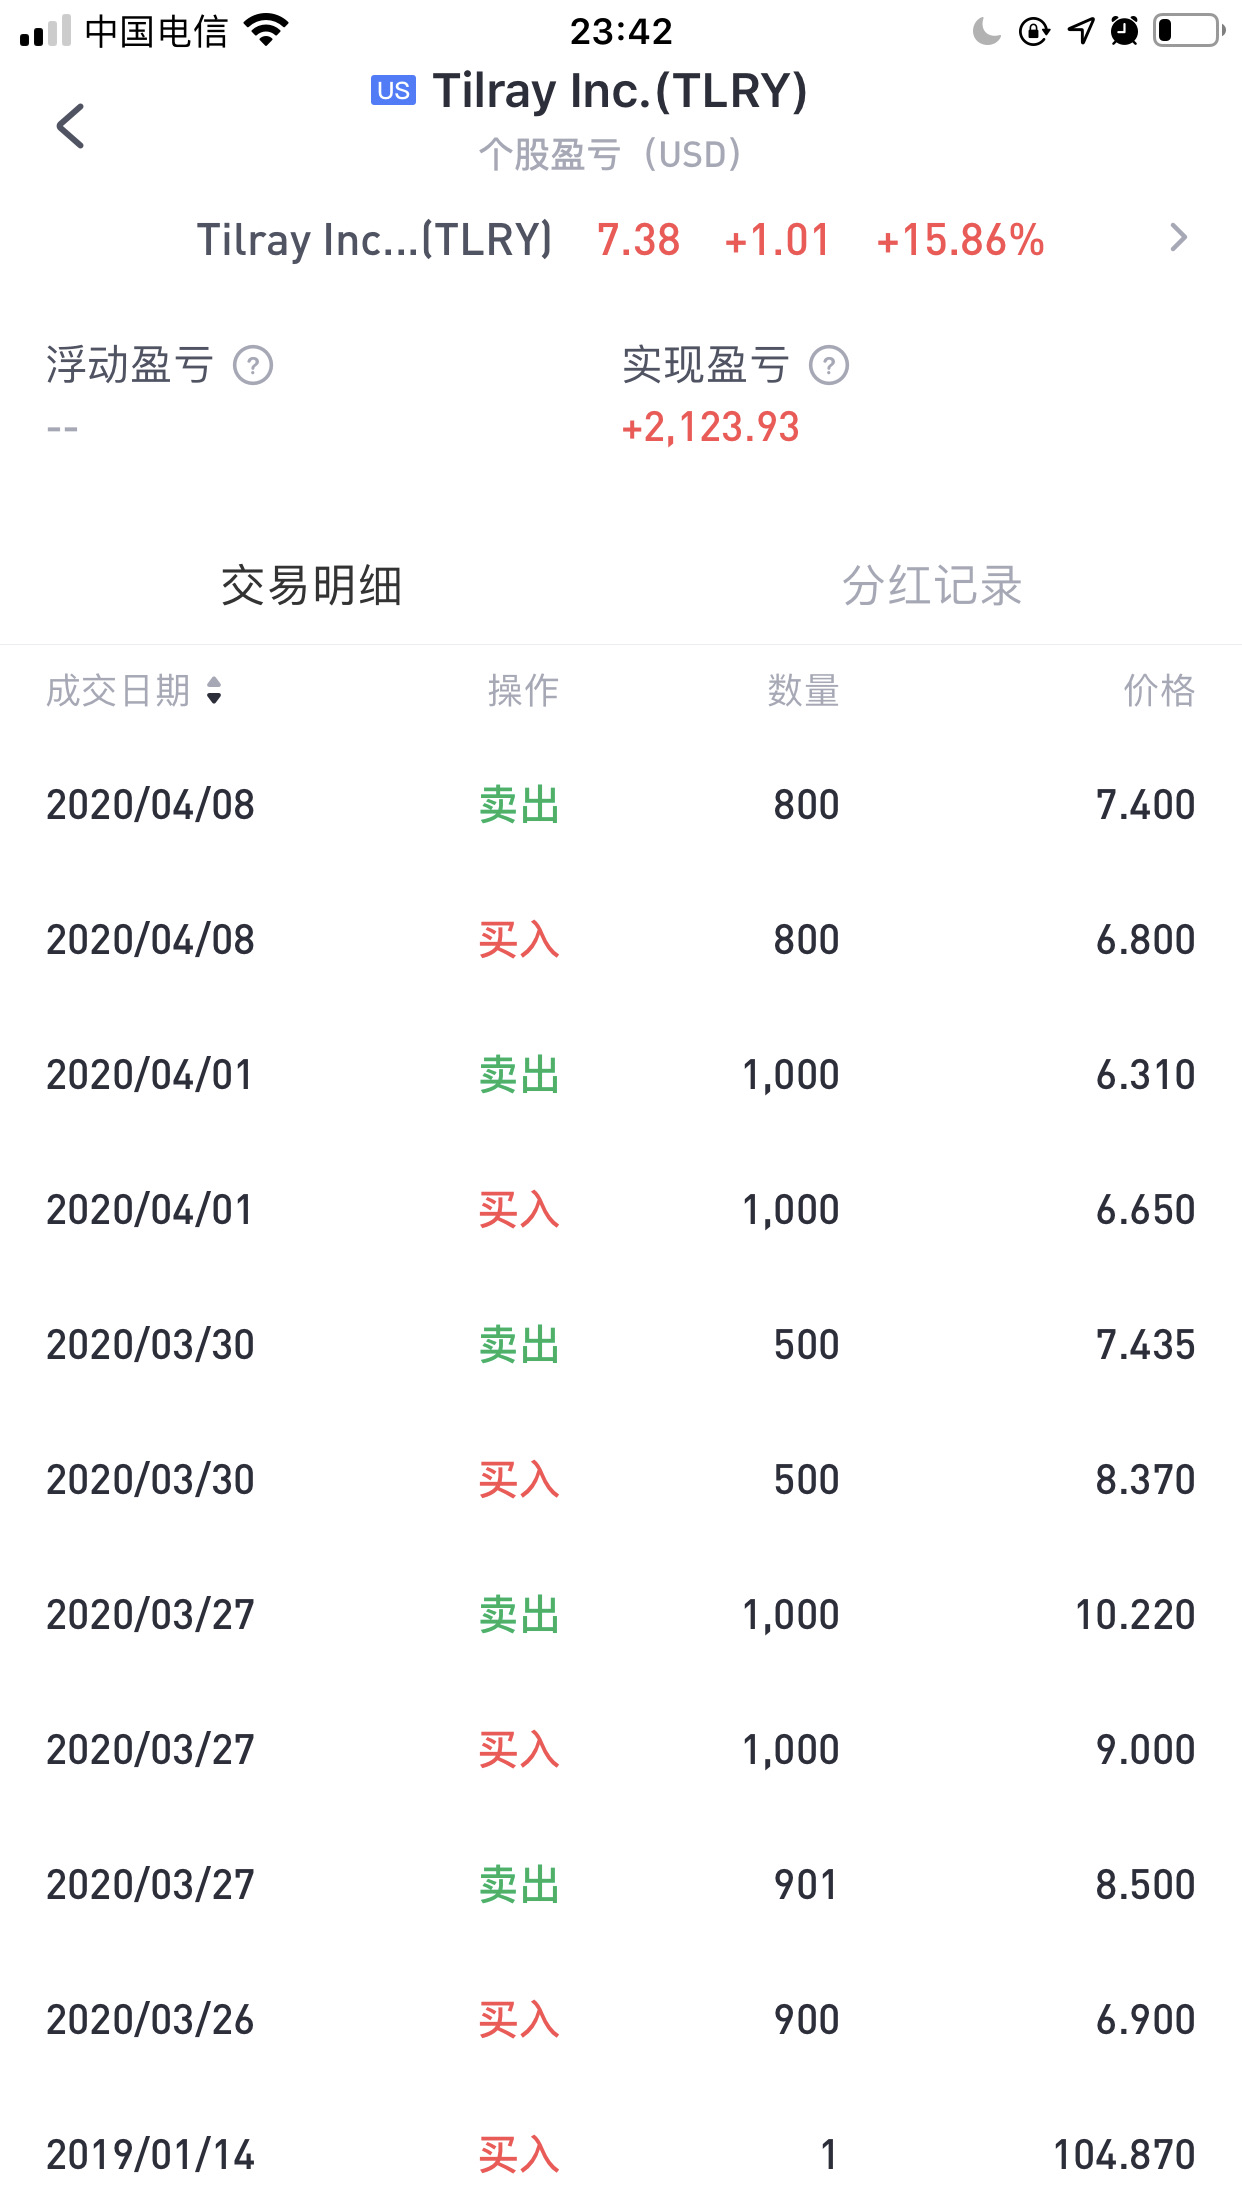Switch to the 交易明细 tab
1242x2208 pixels.
coord(311,586)
